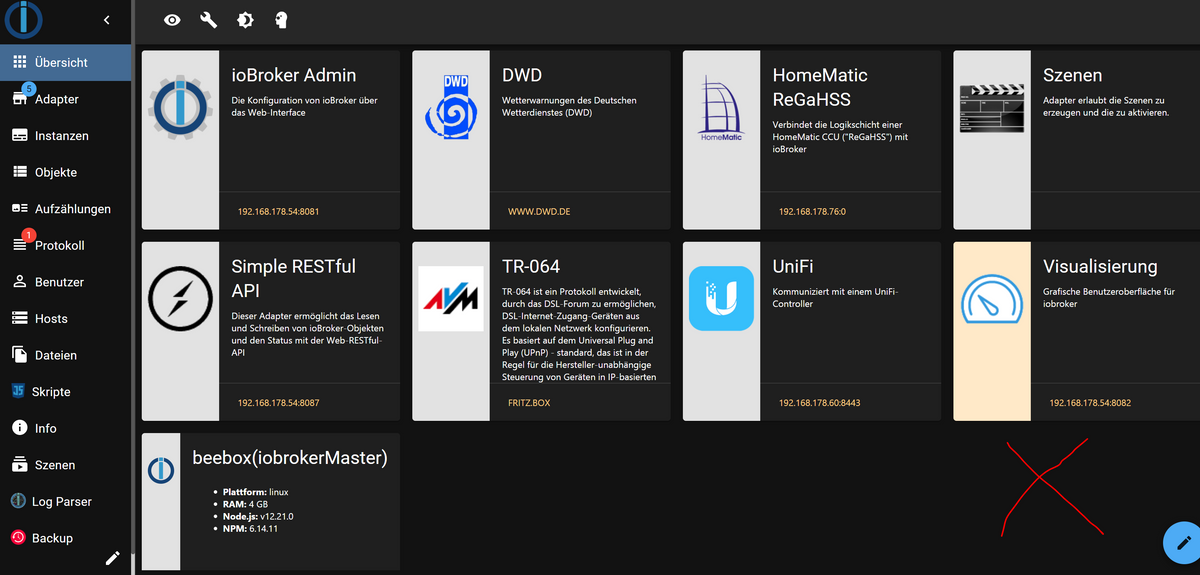Click the red Backup icon
1200x575 pixels.
18,538
